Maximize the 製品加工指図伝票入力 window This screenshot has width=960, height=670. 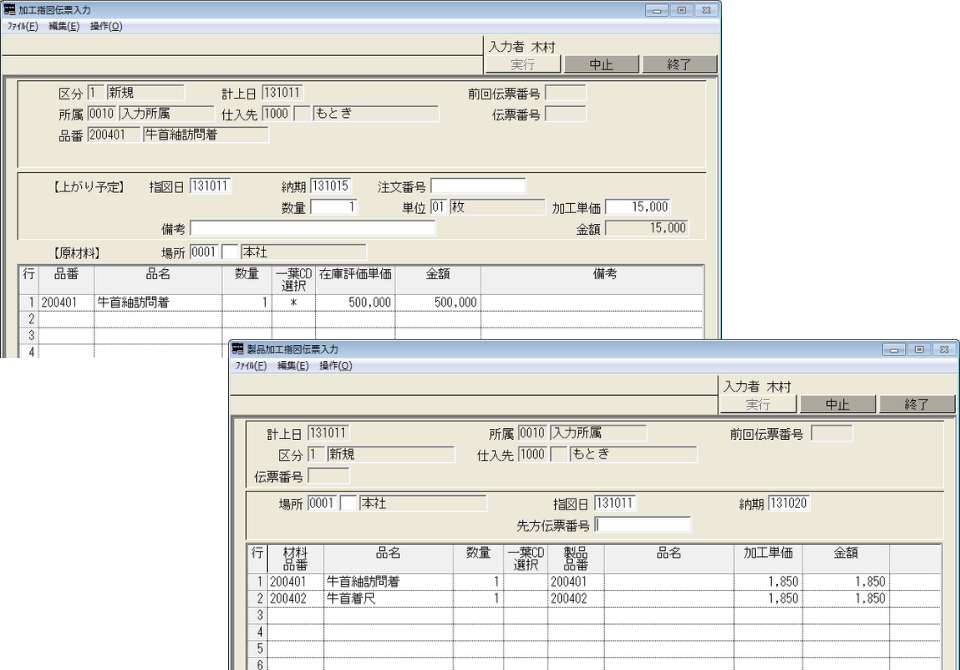click(917, 349)
